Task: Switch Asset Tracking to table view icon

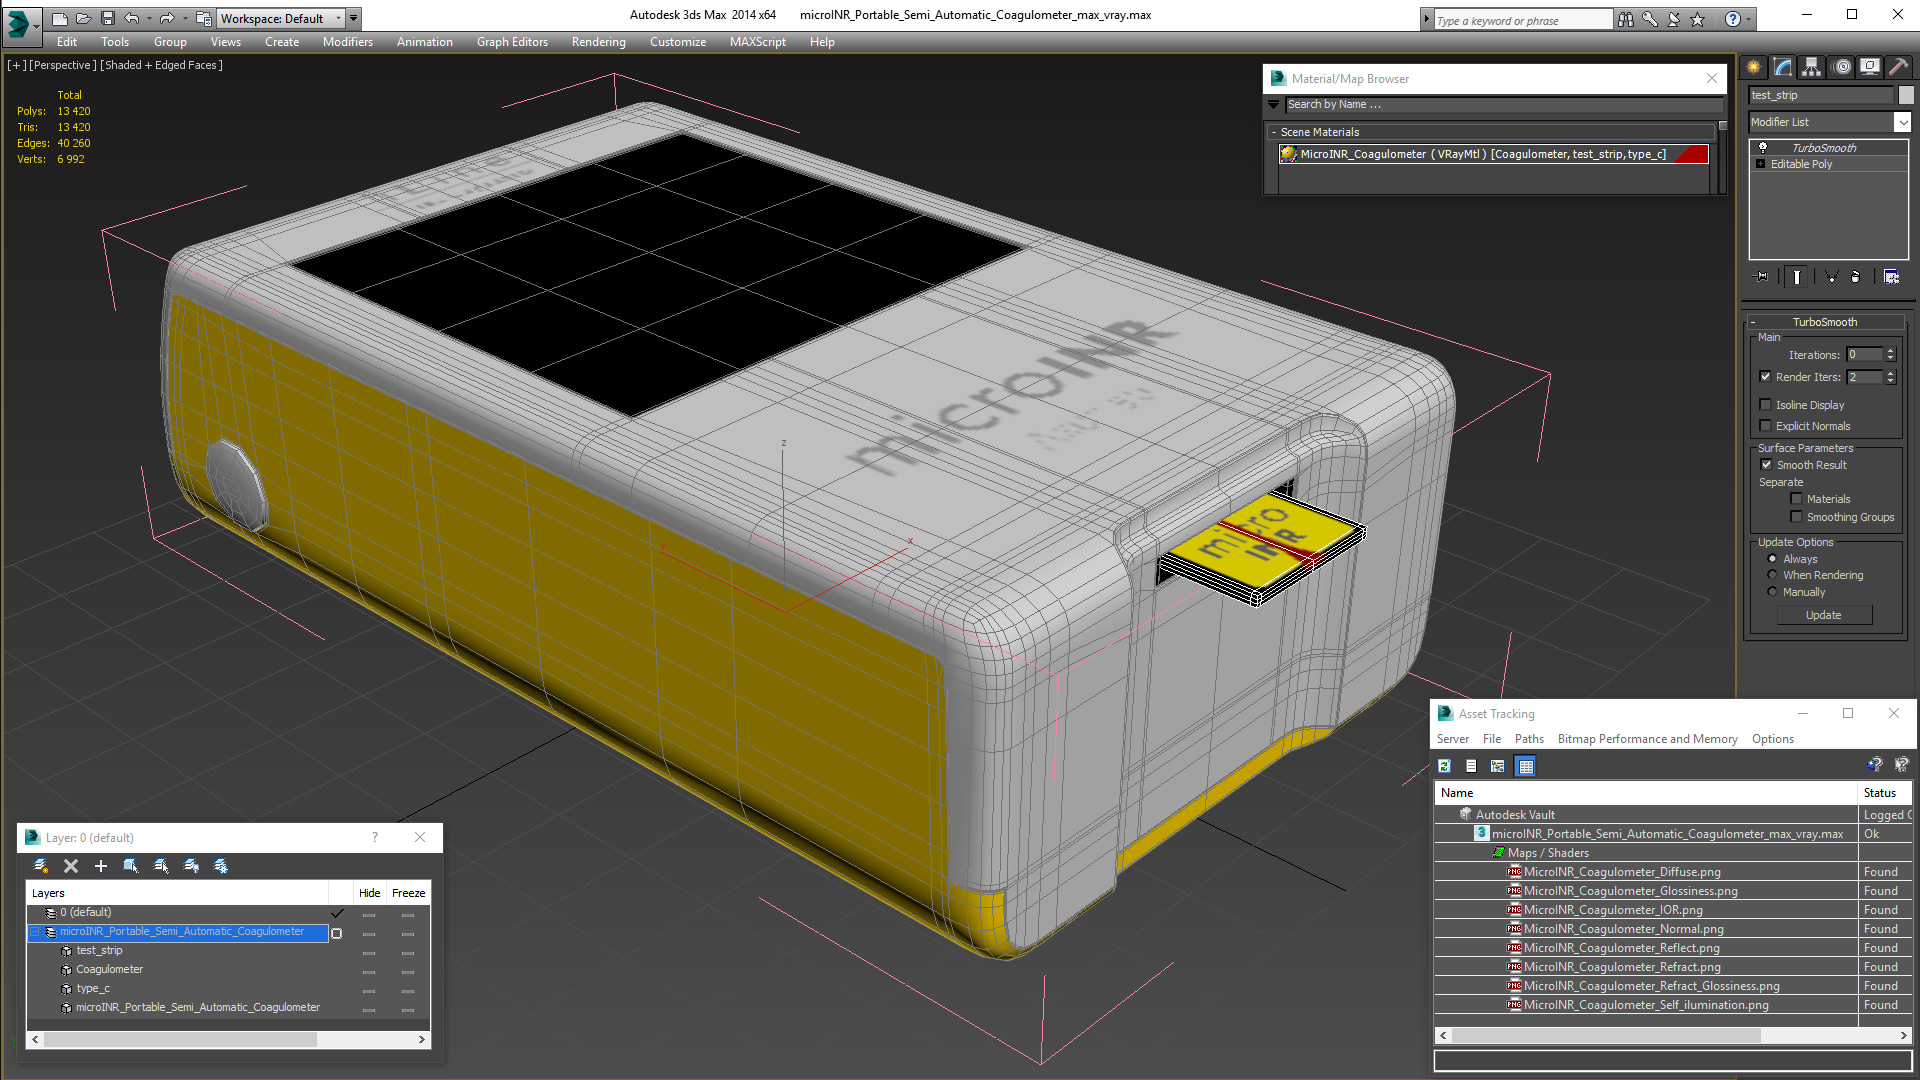Action: (1525, 766)
